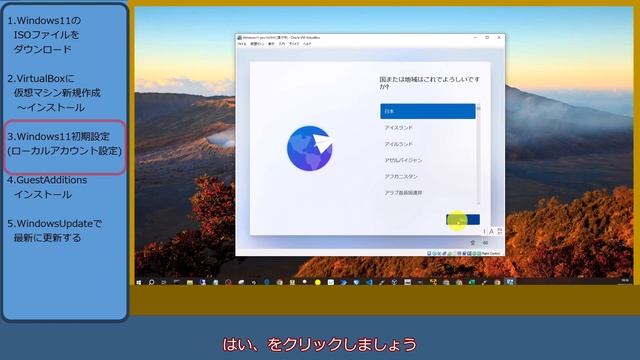Click the volume icon in Windows 11 setup
Image resolution: width=640 pixels, height=360 pixels.
485,243
